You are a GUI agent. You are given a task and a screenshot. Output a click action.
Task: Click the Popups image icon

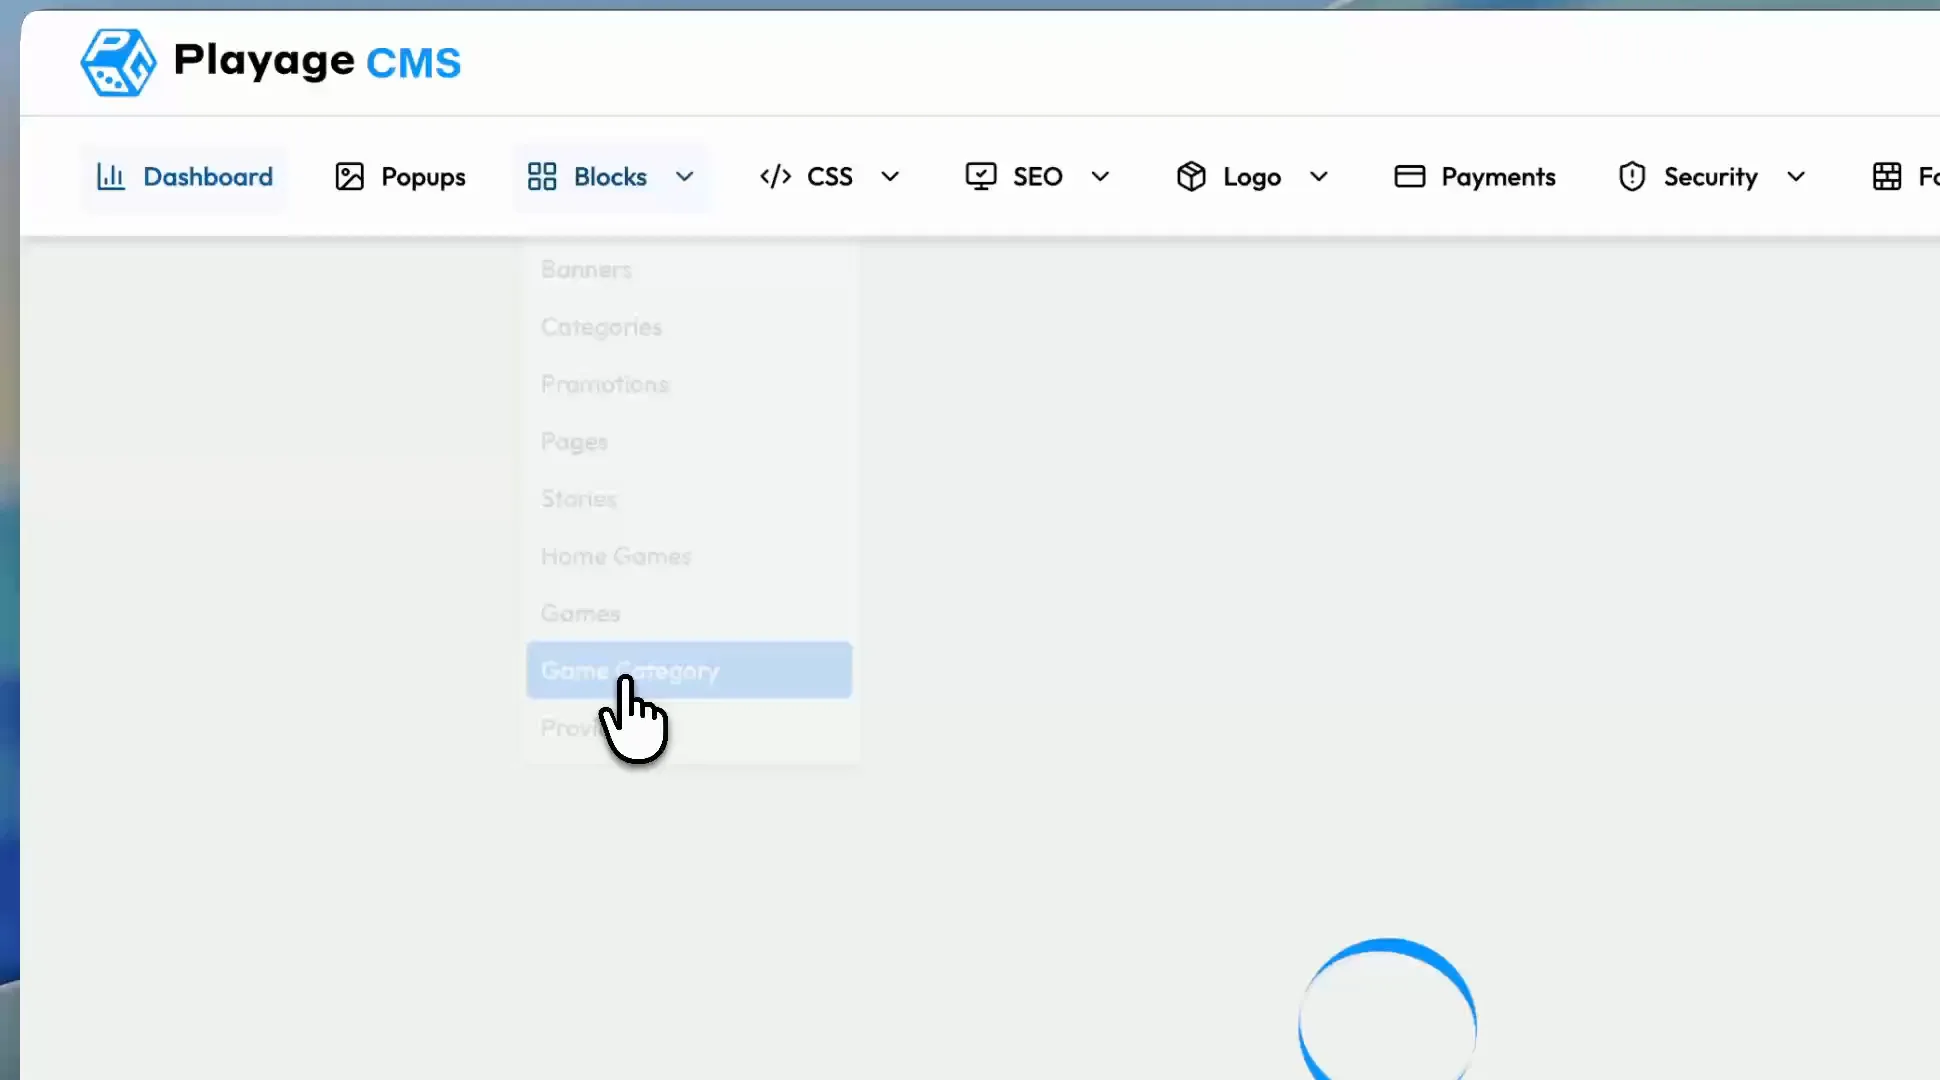(x=349, y=177)
